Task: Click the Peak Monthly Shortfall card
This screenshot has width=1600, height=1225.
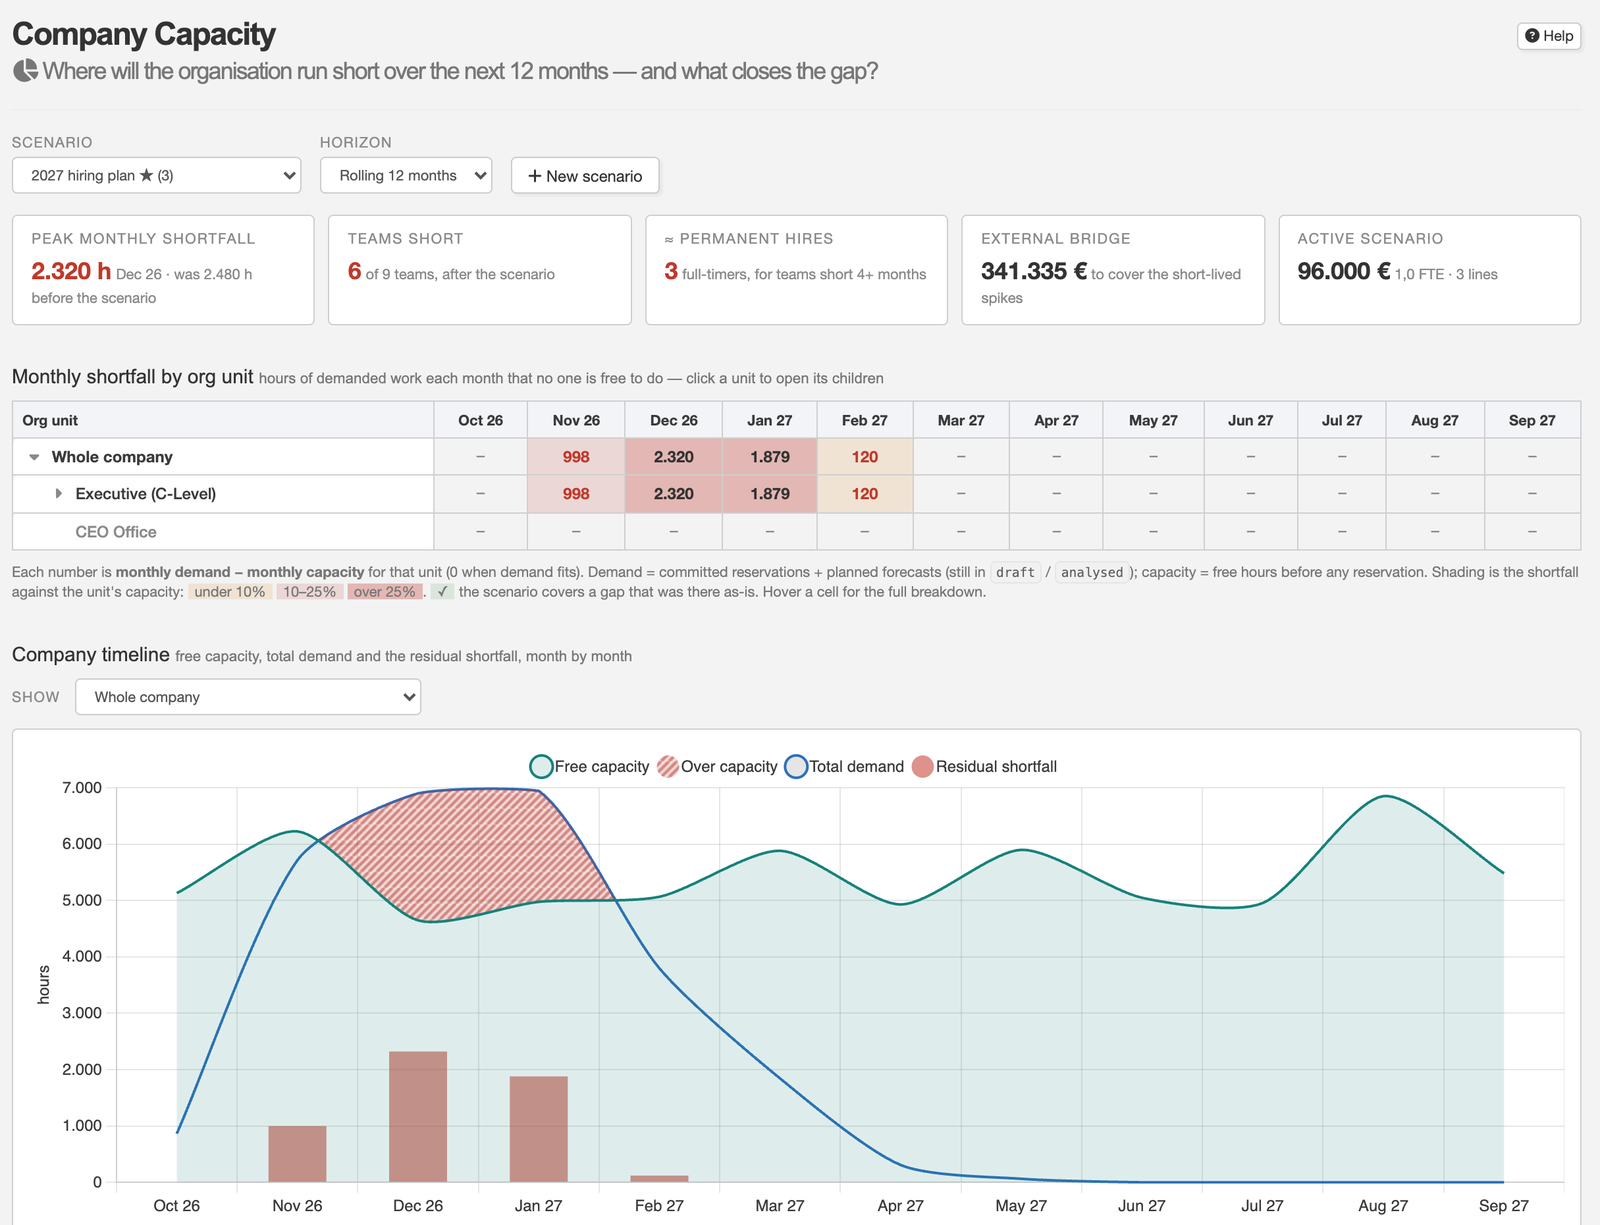Action: (163, 270)
